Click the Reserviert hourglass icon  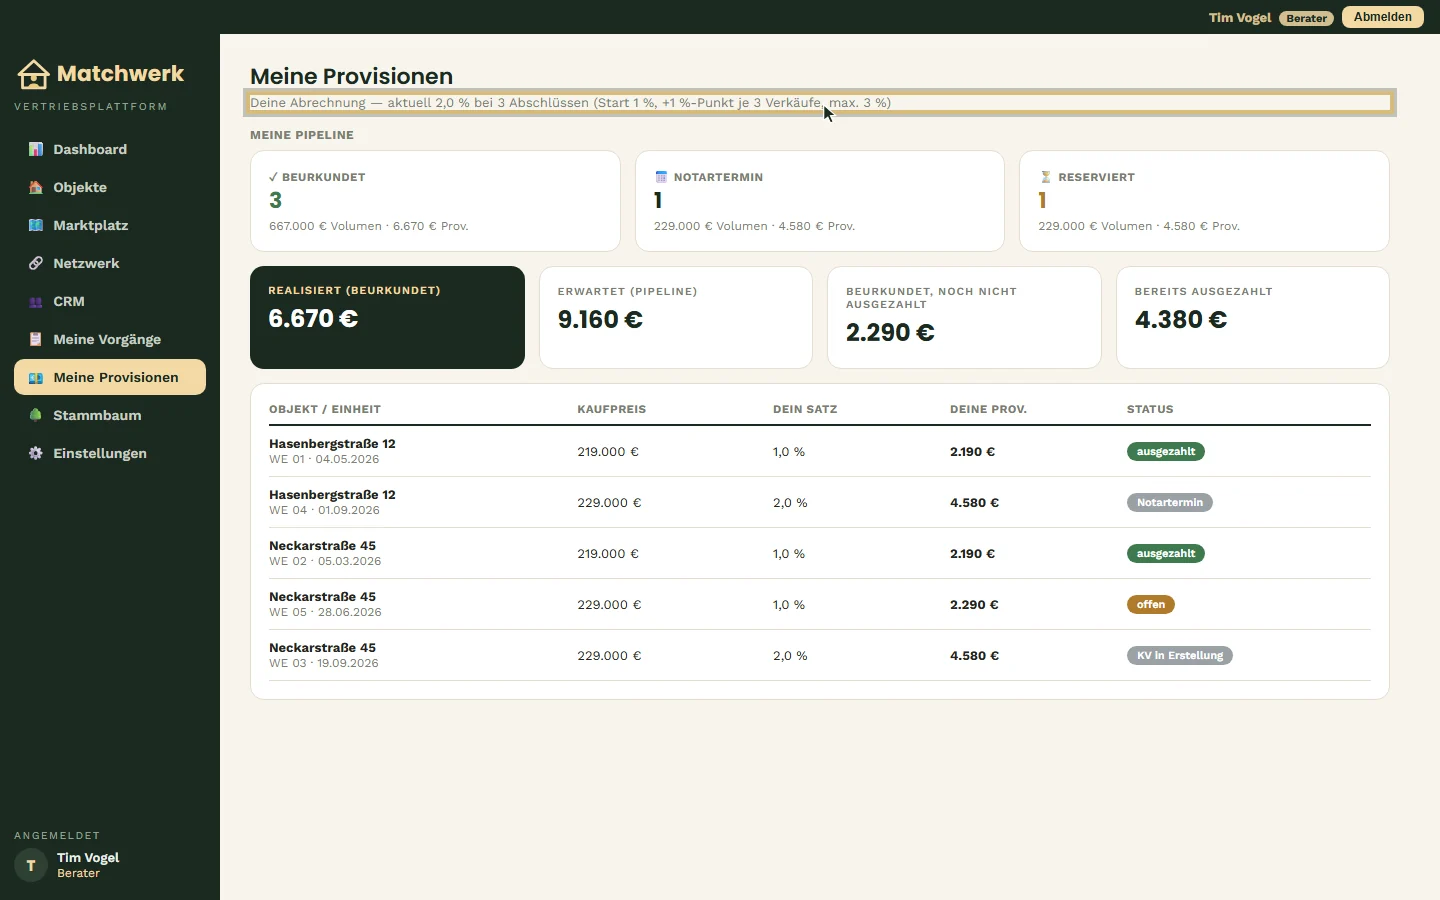coord(1045,177)
